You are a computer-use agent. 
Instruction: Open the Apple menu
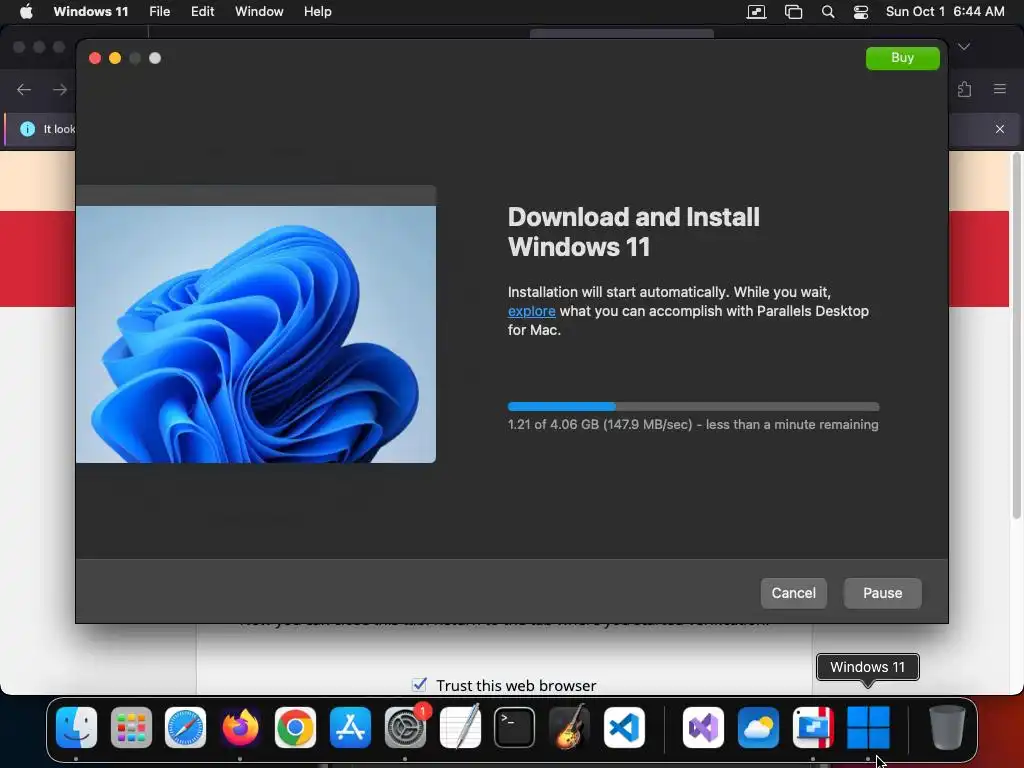[26, 12]
